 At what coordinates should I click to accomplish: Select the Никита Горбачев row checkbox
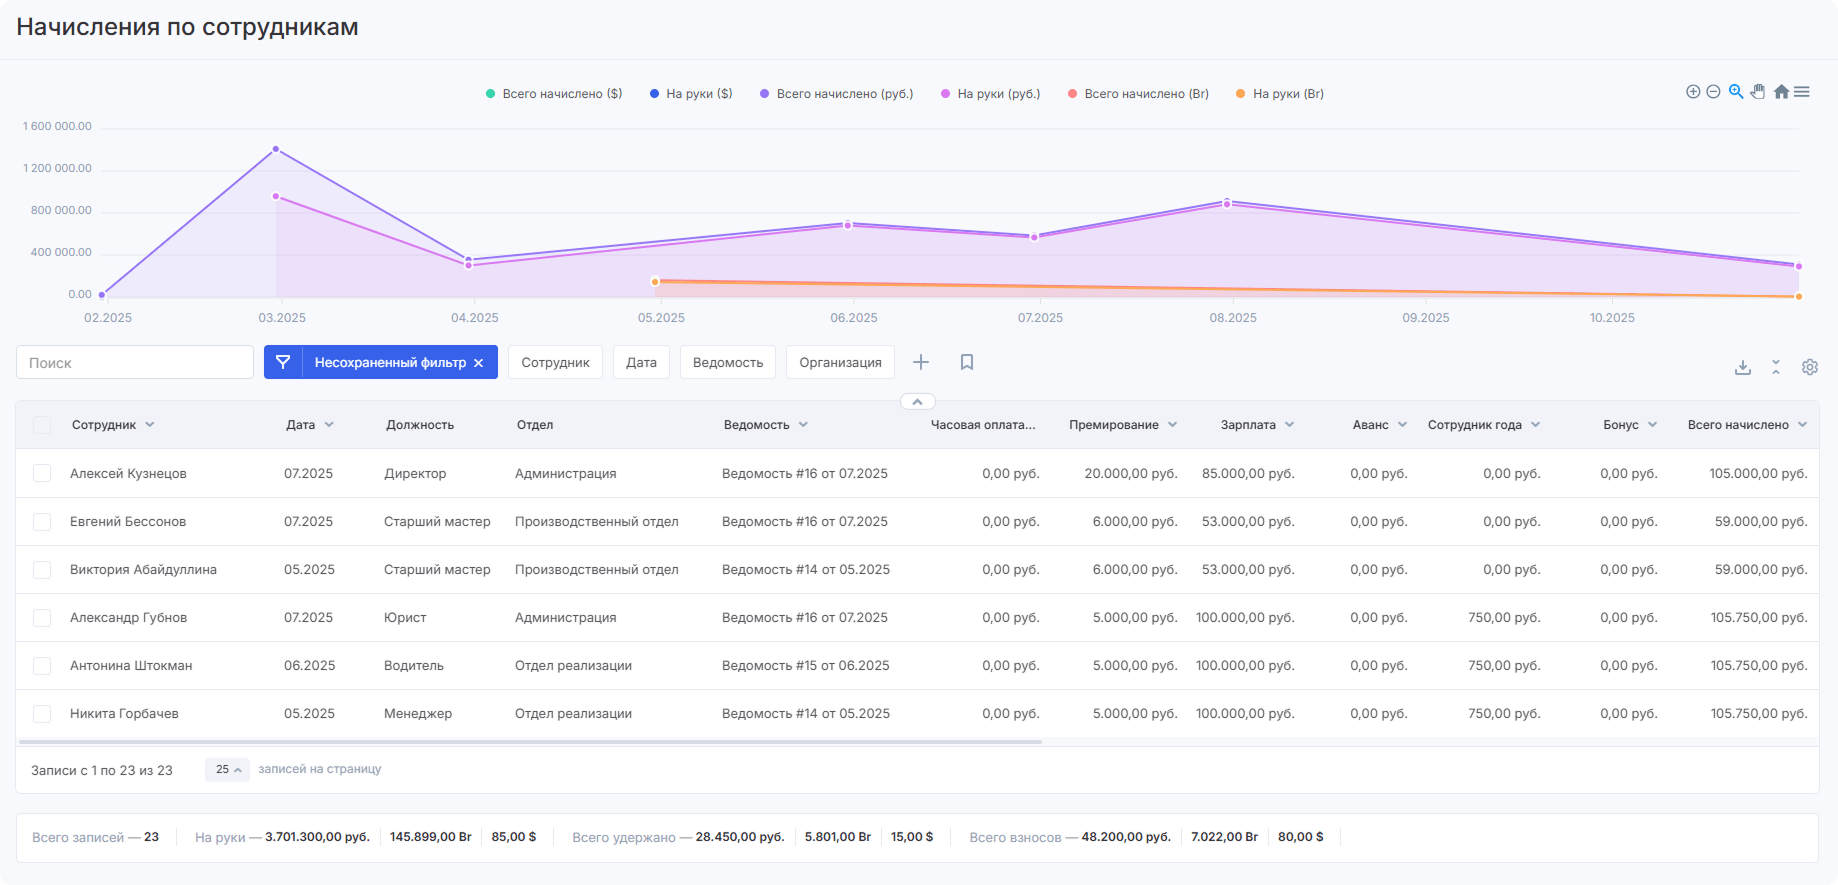pos(42,713)
